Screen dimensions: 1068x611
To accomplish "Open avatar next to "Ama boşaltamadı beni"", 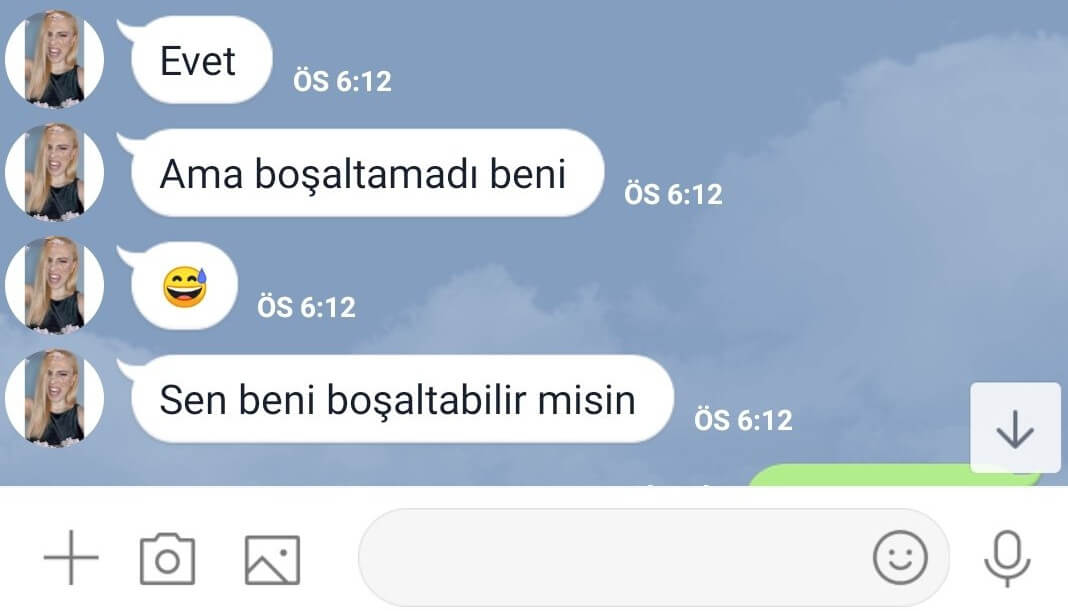I will click(x=54, y=173).
